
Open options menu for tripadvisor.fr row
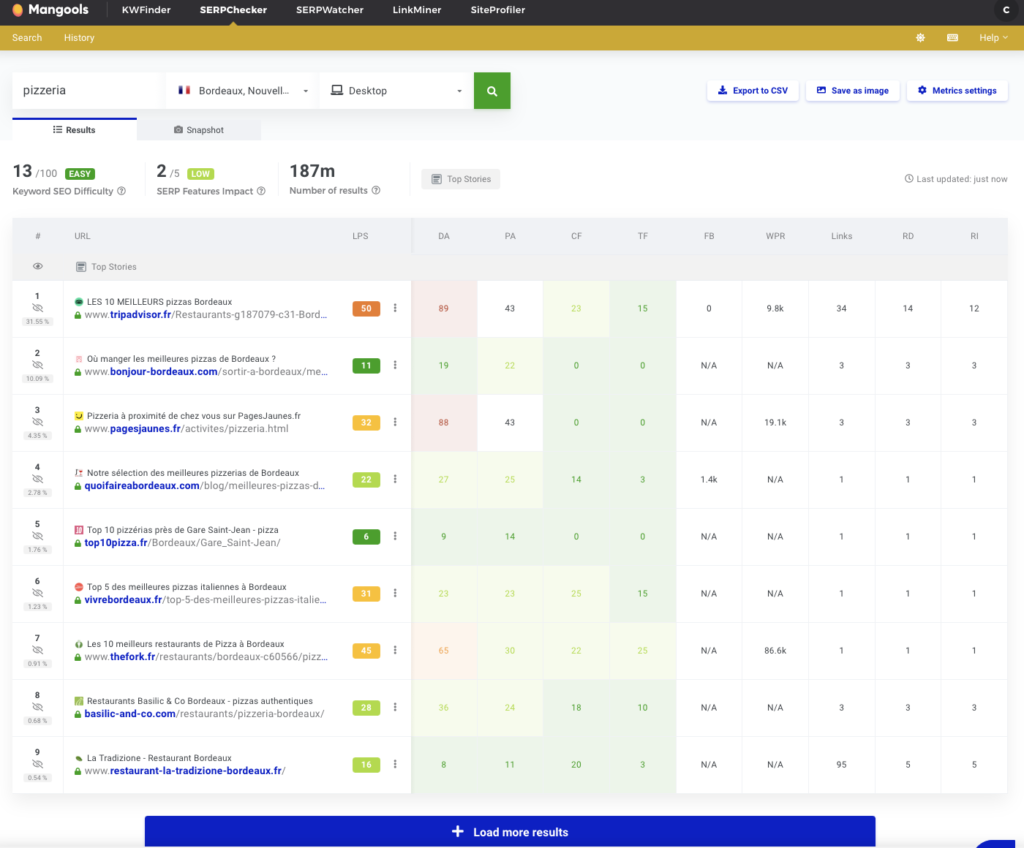click(395, 308)
